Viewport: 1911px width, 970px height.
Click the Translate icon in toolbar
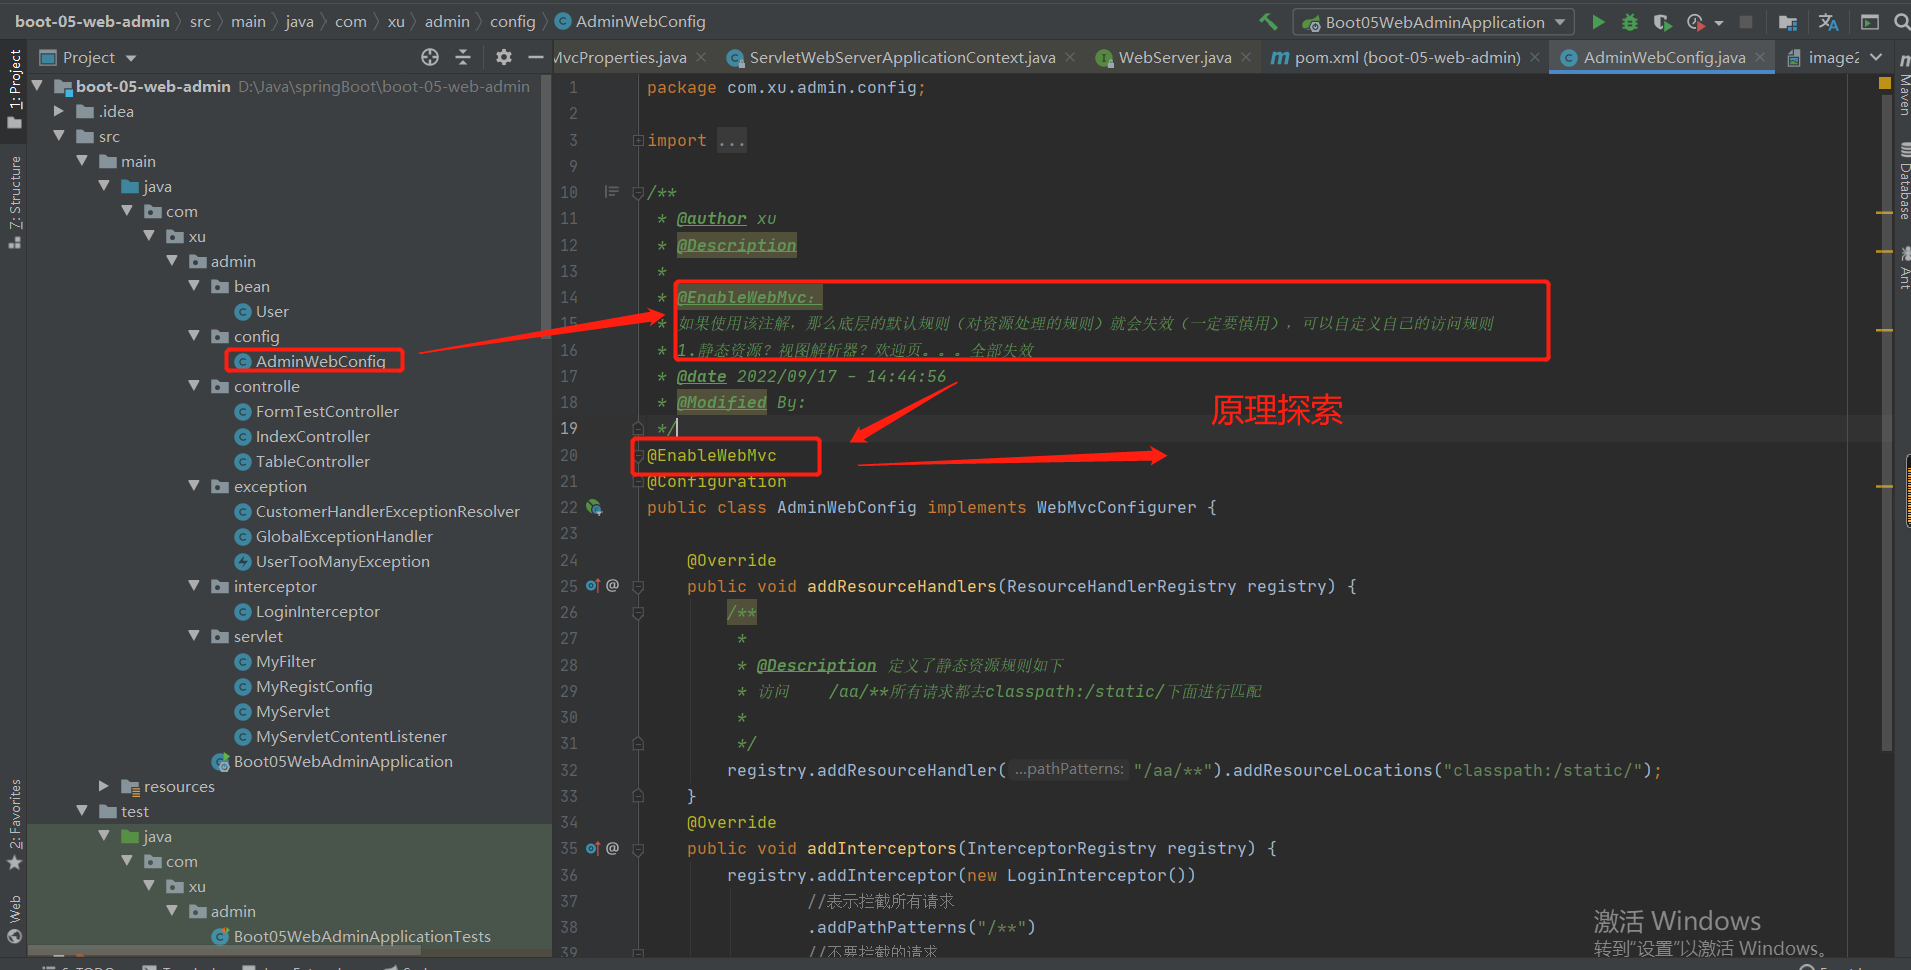[1828, 22]
